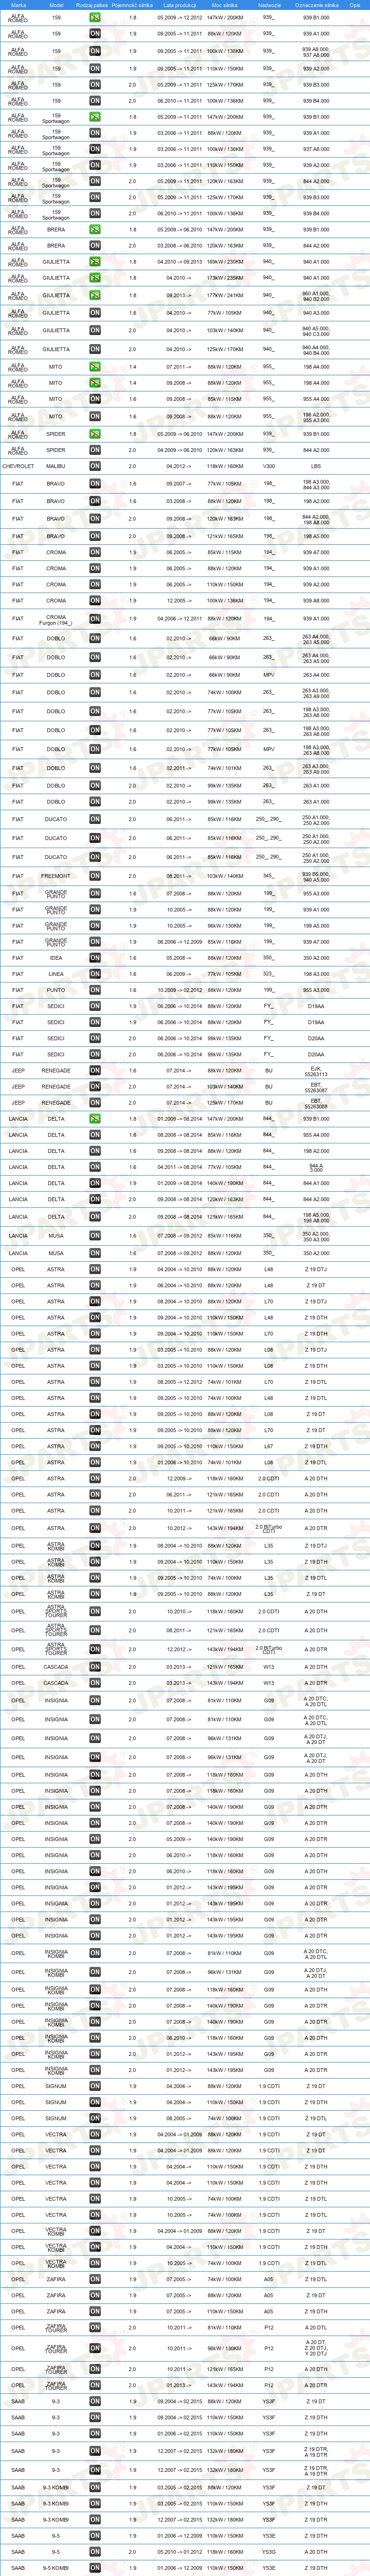Select the V300 body code cell

[x=269, y=466]
